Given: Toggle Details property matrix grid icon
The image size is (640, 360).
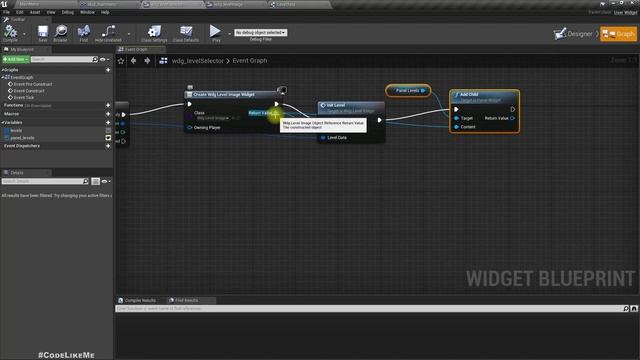Looking at the screenshot, I should point(96,181).
